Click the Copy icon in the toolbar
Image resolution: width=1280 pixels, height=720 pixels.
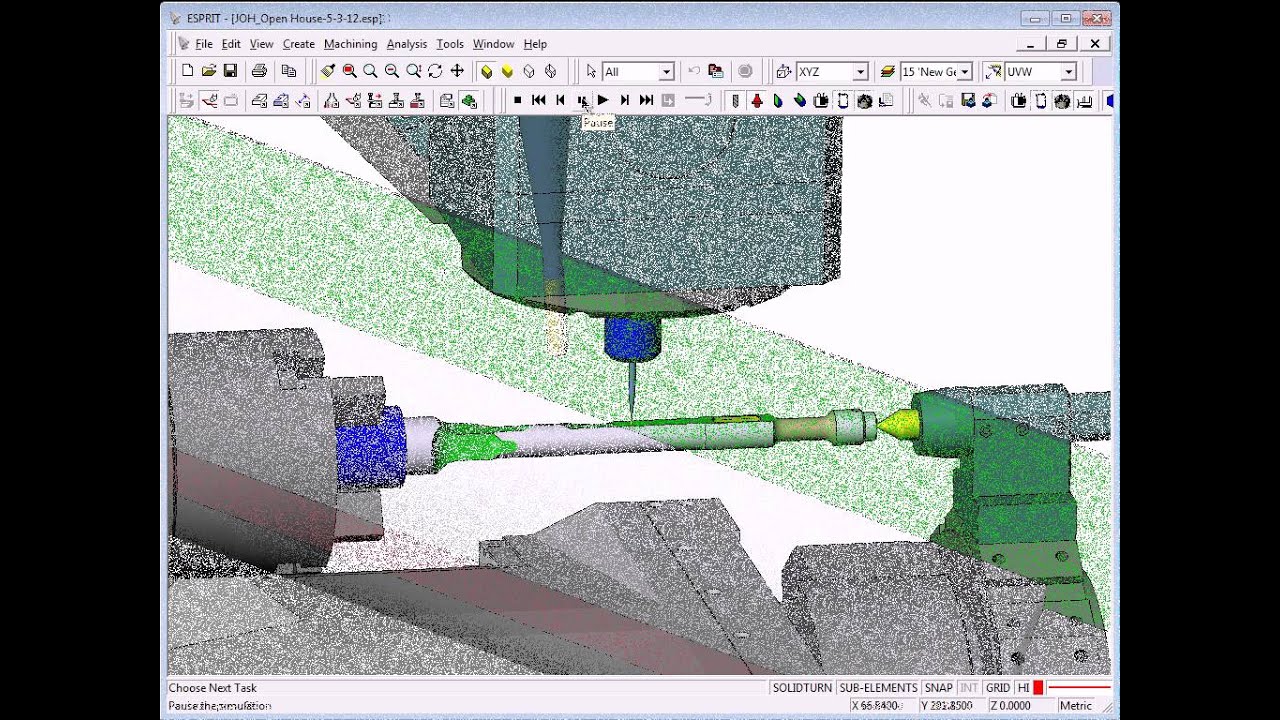pos(289,71)
